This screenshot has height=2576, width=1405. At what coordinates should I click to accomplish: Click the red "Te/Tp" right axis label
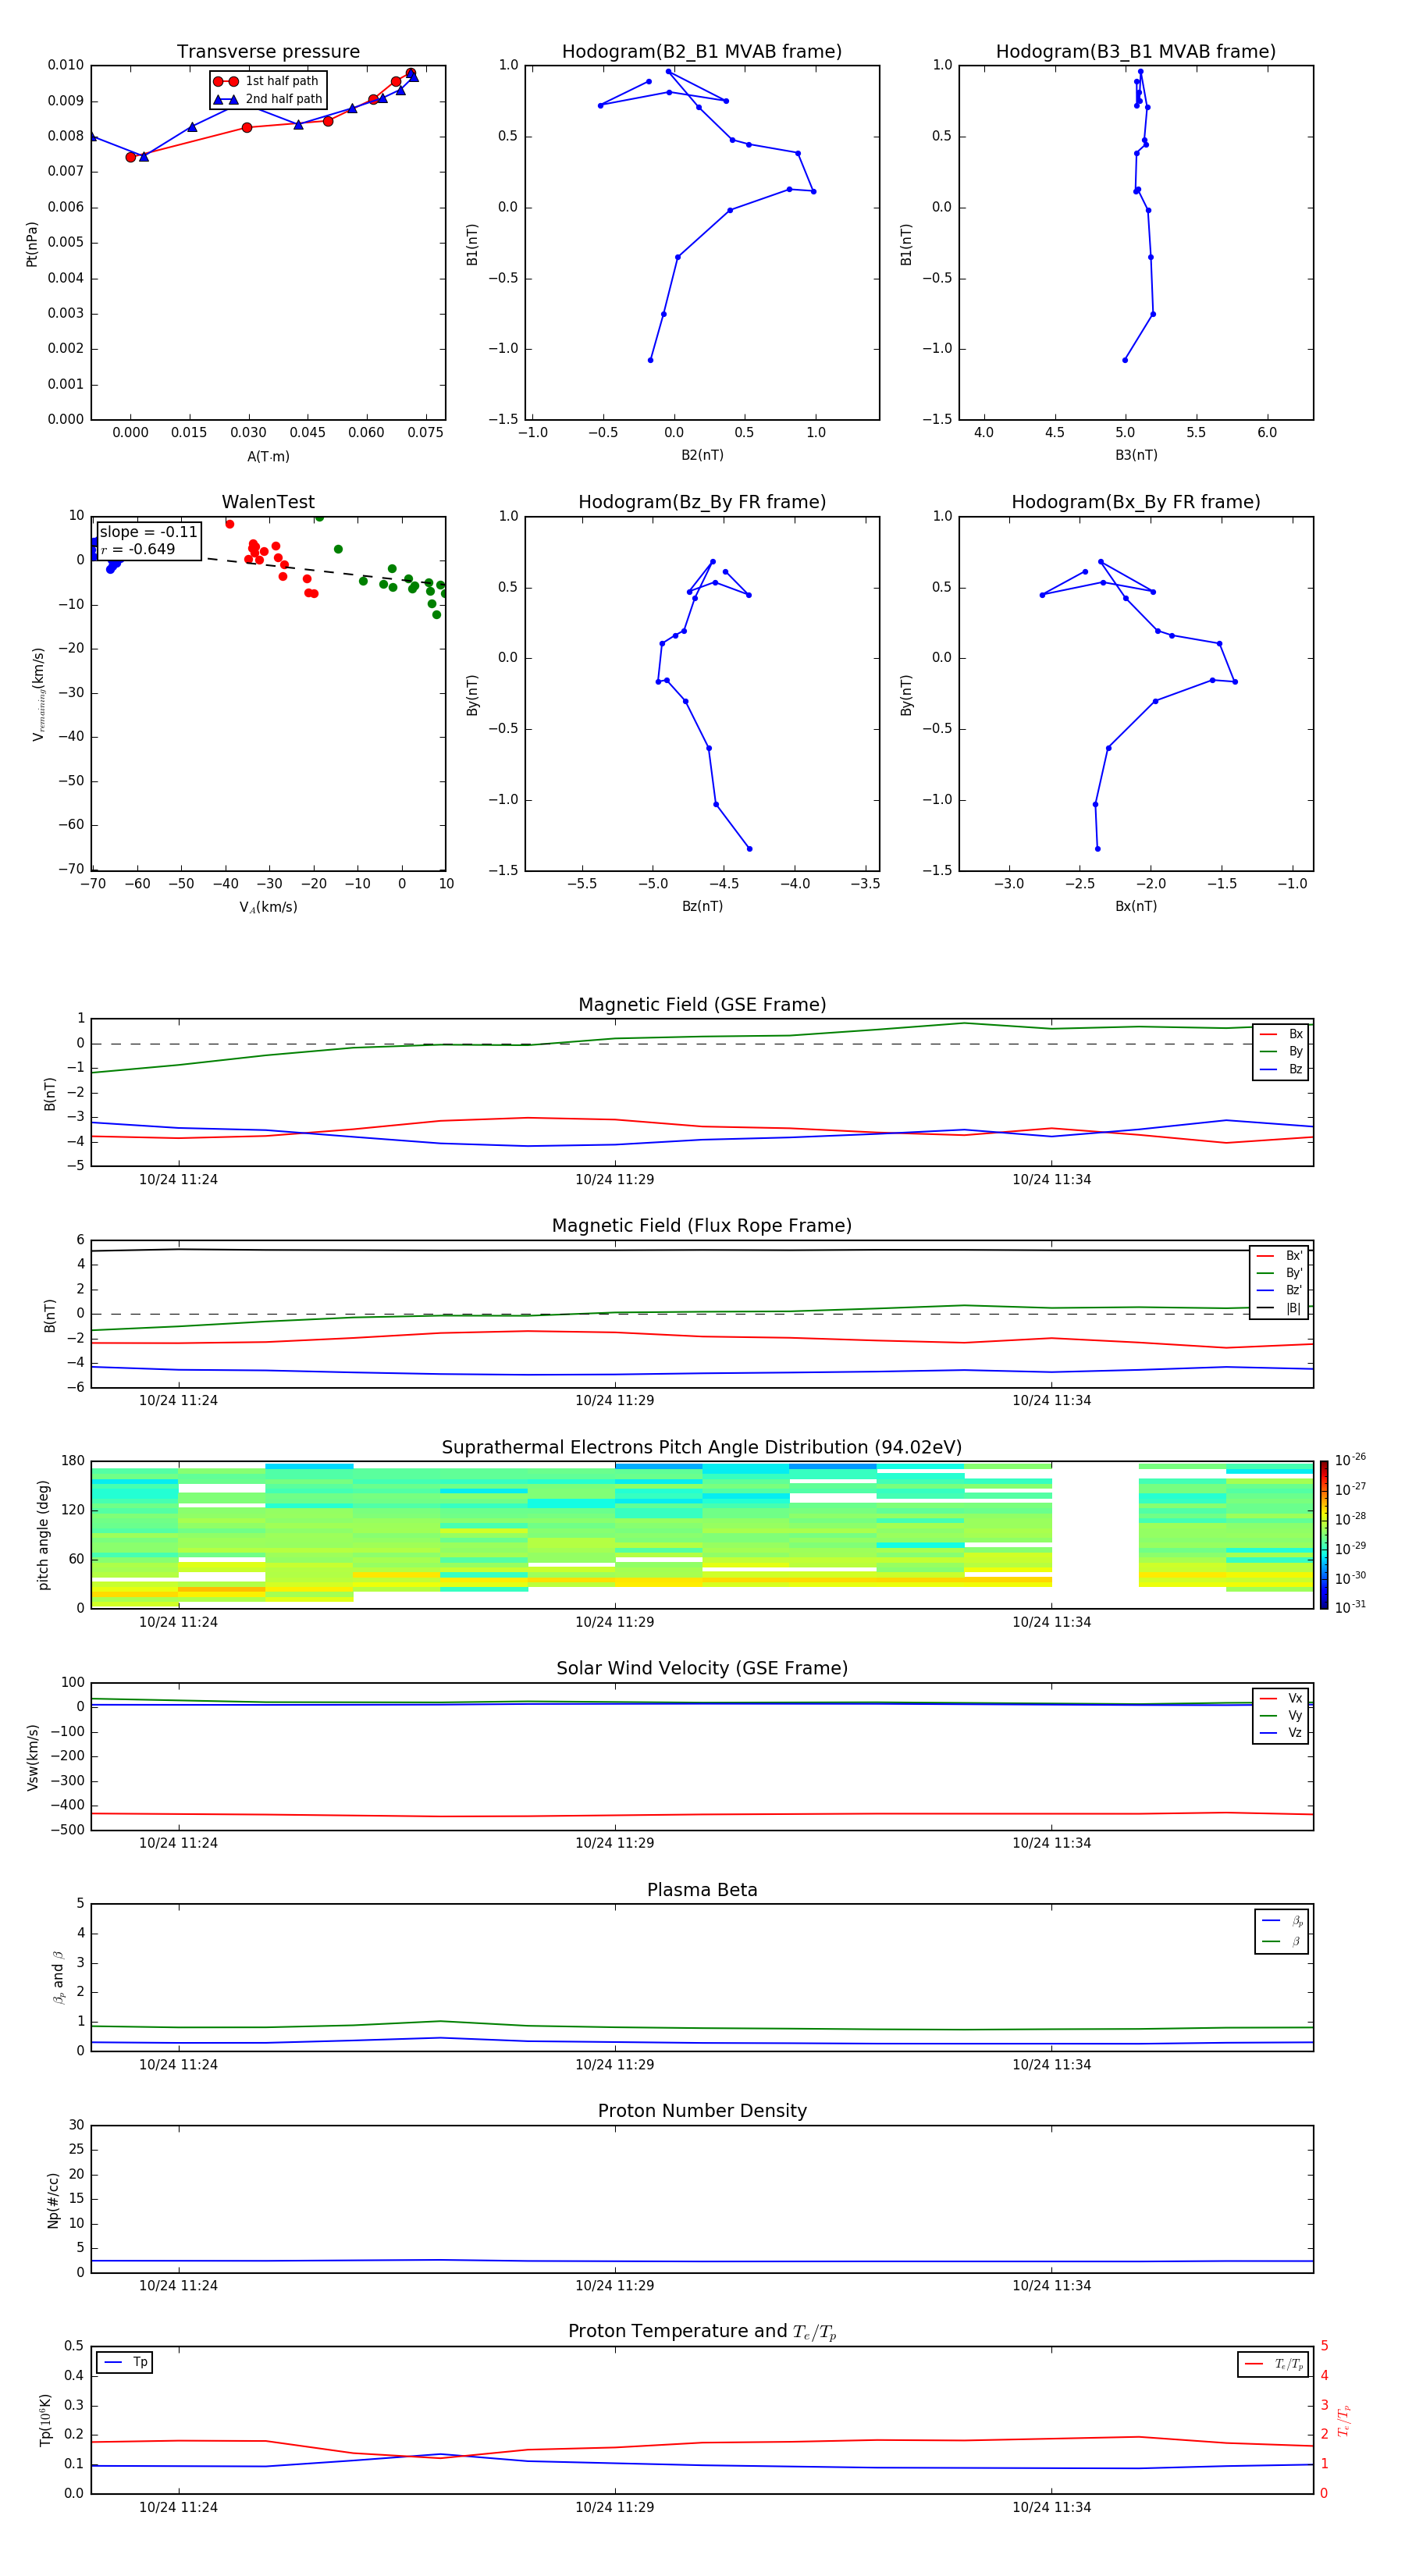1345,2421
